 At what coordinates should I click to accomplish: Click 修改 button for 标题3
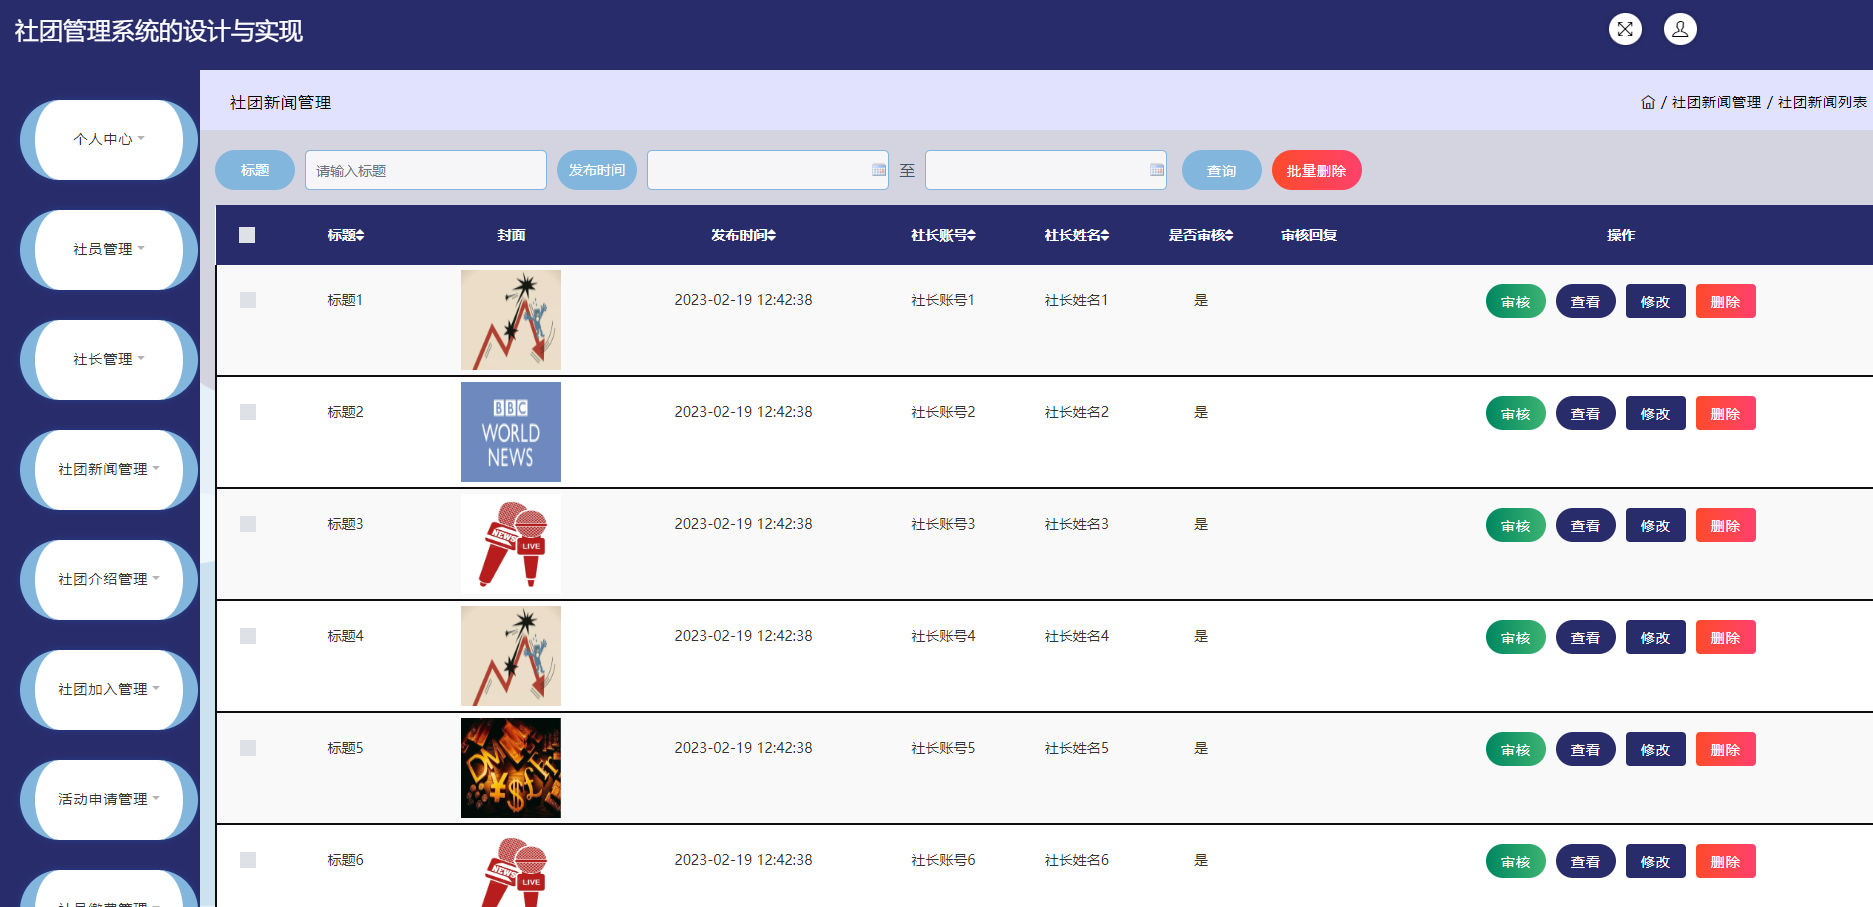coord(1656,525)
